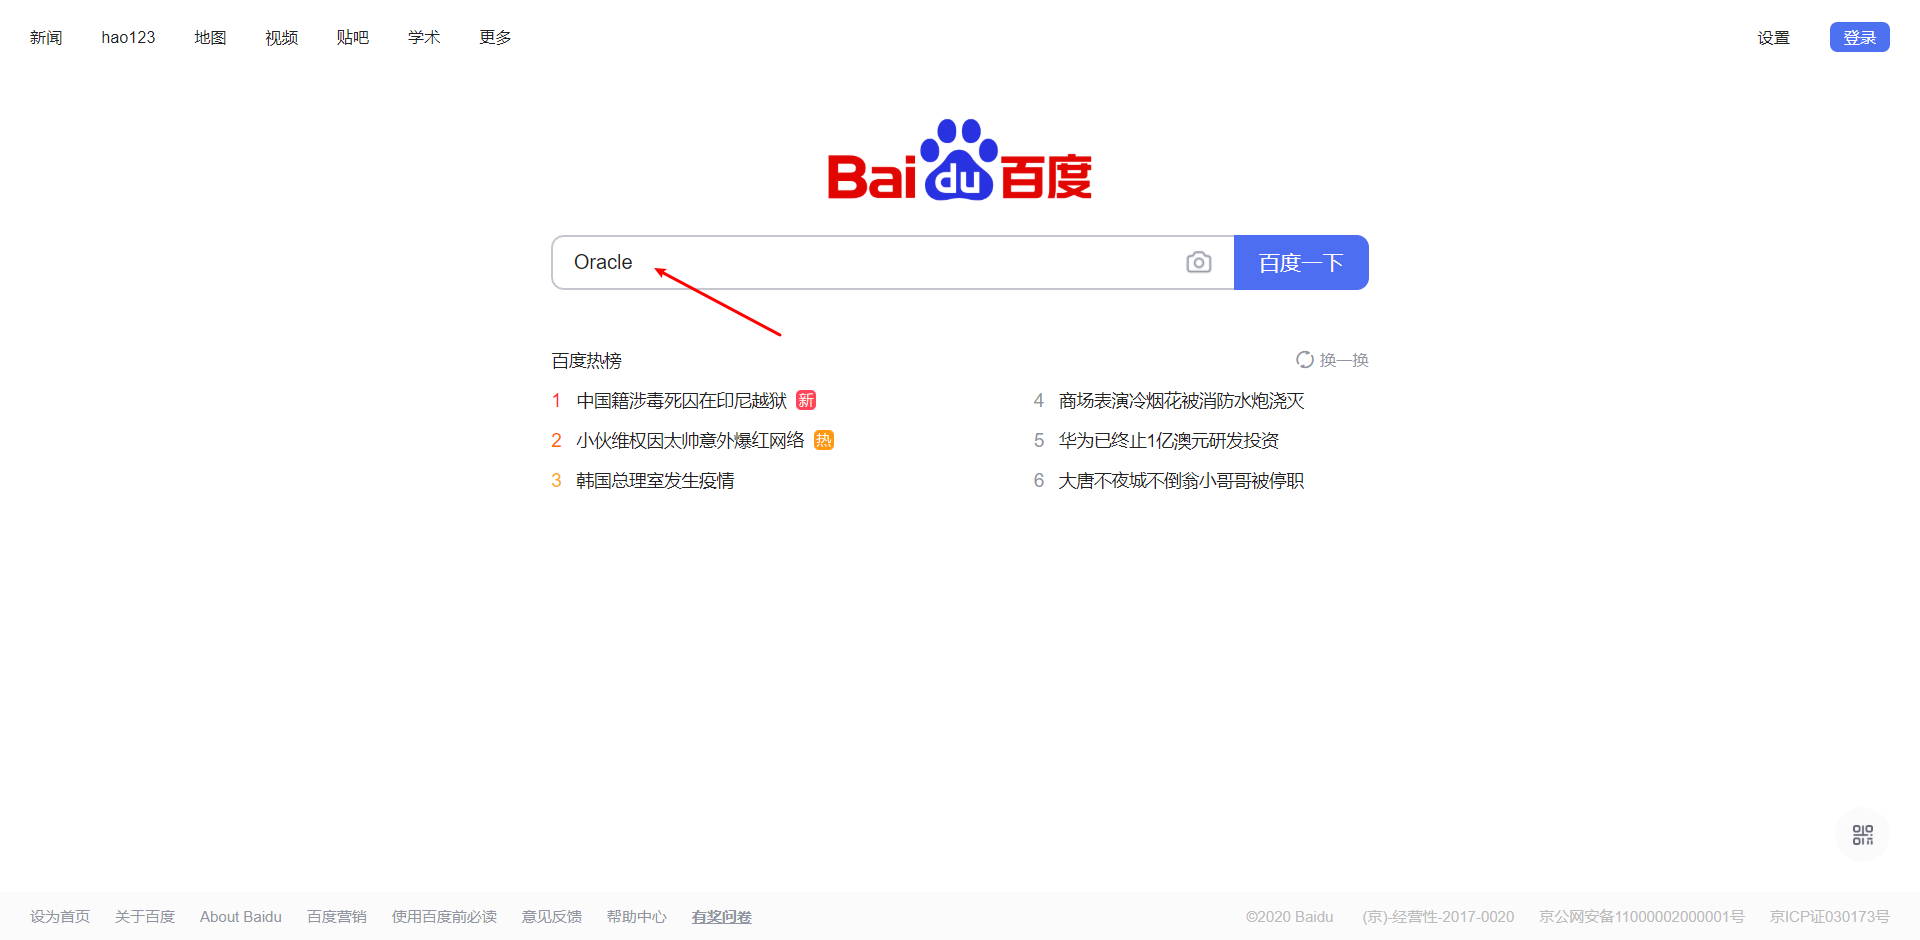Click the refresh icon next to 换一换
Viewport: 1920px width, 940px height.
[1304, 360]
